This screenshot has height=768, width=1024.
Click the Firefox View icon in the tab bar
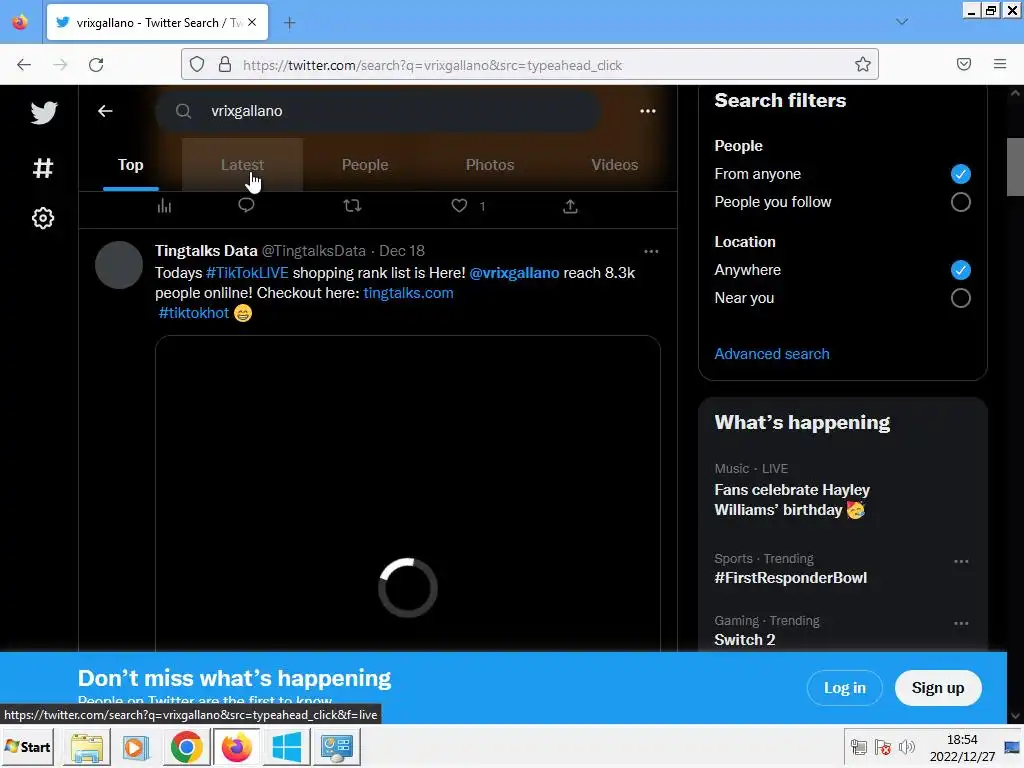pyautogui.click(x=20, y=22)
